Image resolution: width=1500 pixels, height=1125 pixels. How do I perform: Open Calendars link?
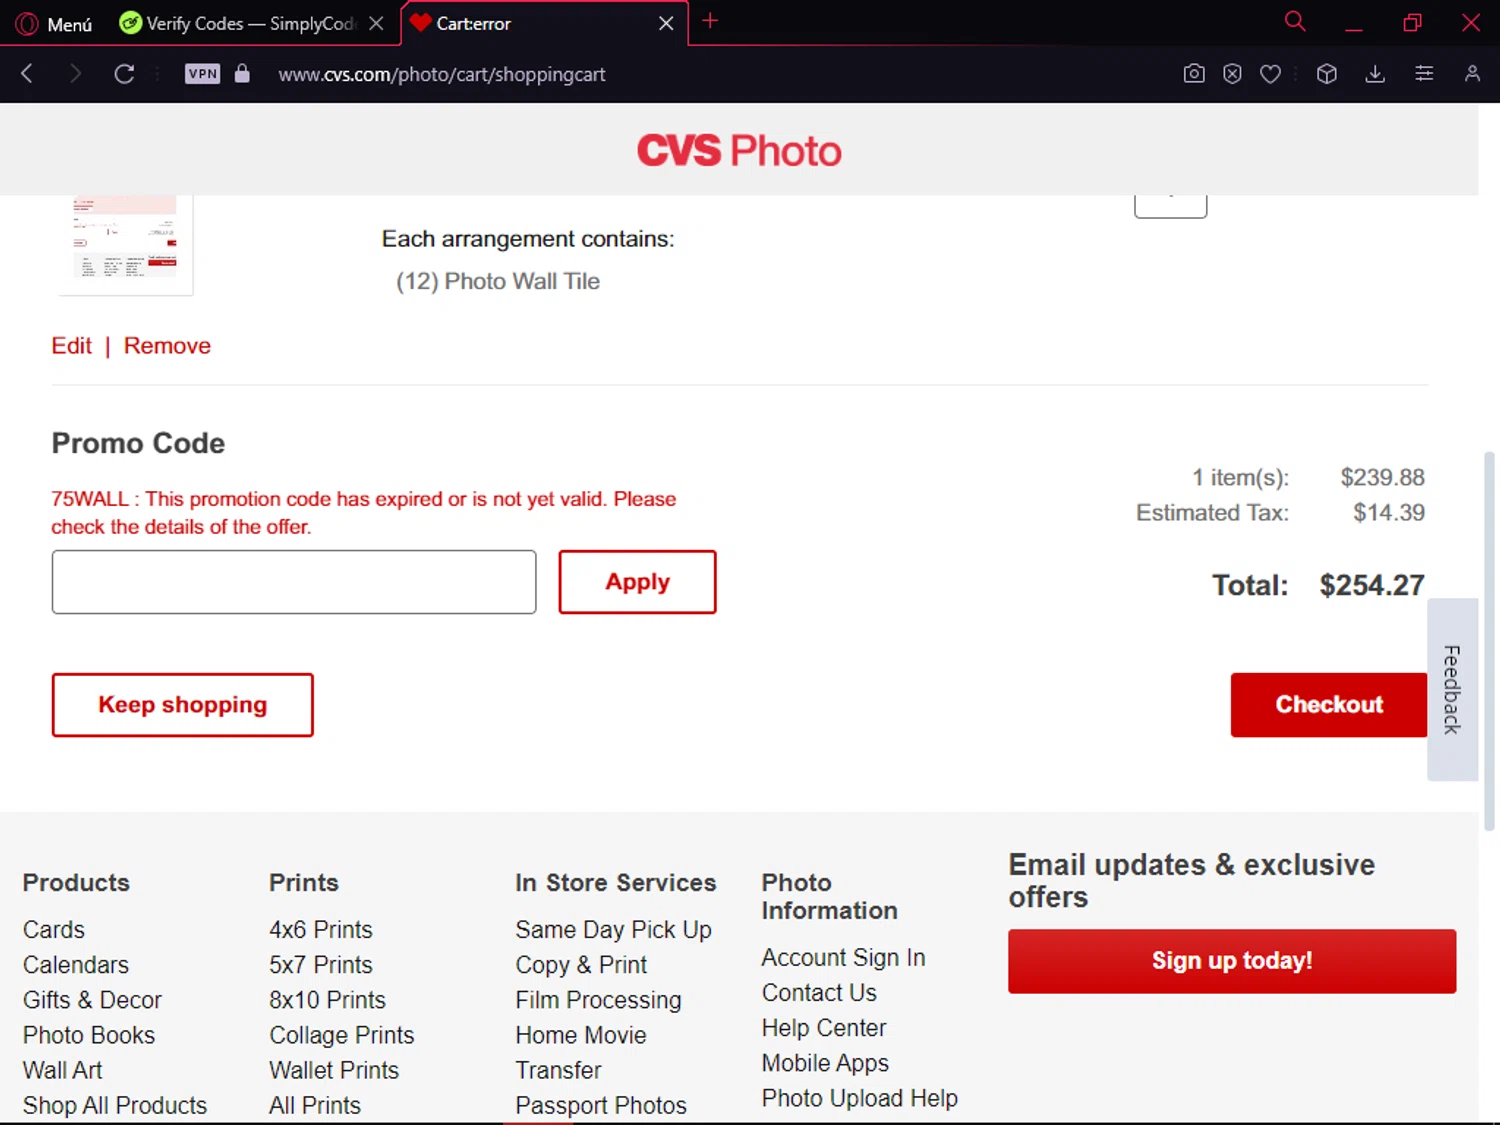(x=76, y=965)
